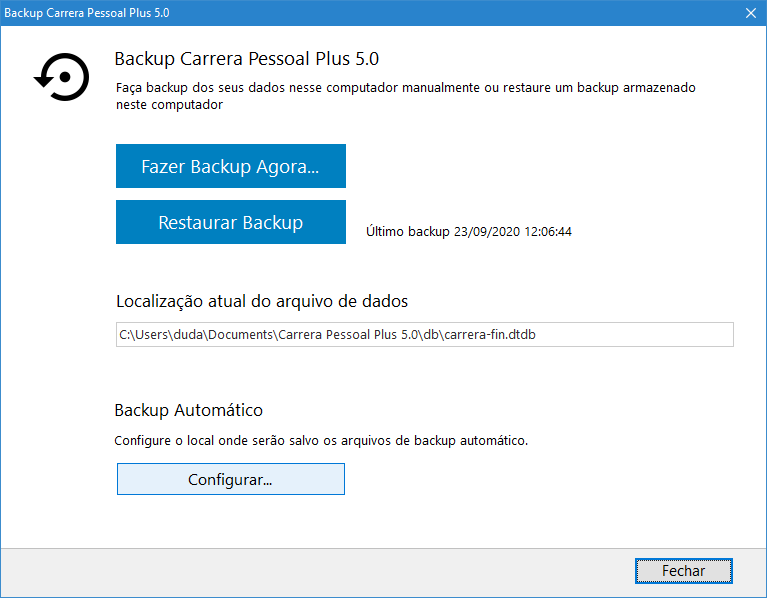767x598 pixels.
Task: Click the Backup Automático section heading
Action: click(x=189, y=411)
